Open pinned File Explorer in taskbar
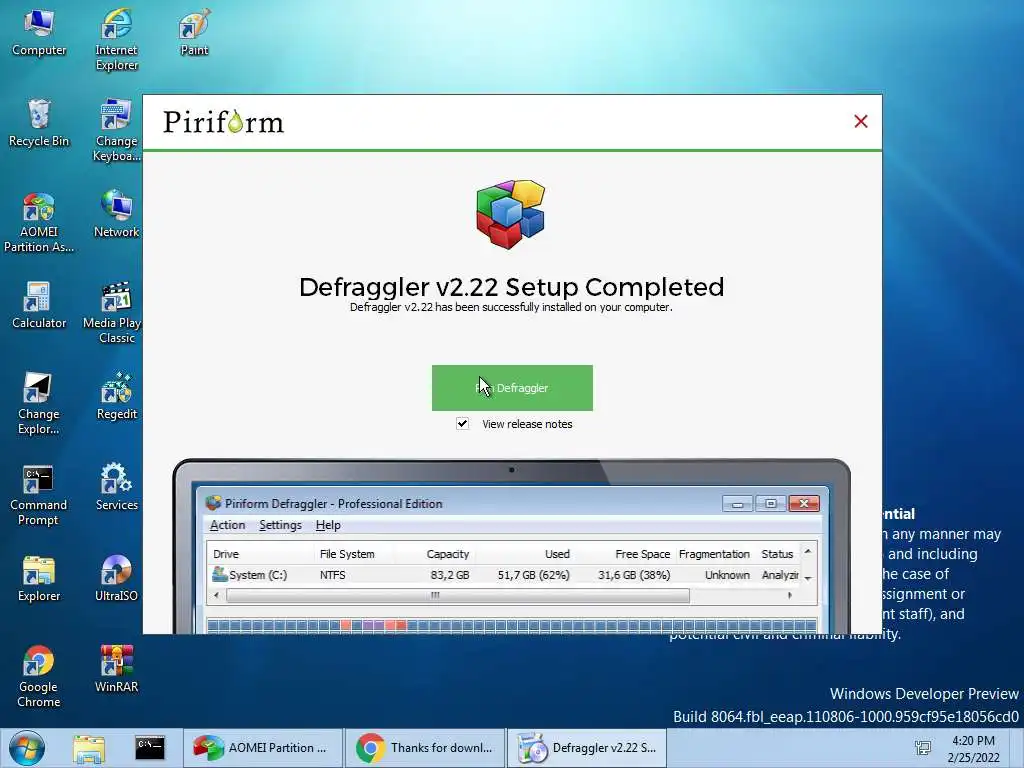This screenshot has width=1024, height=768. coord(89,748)
